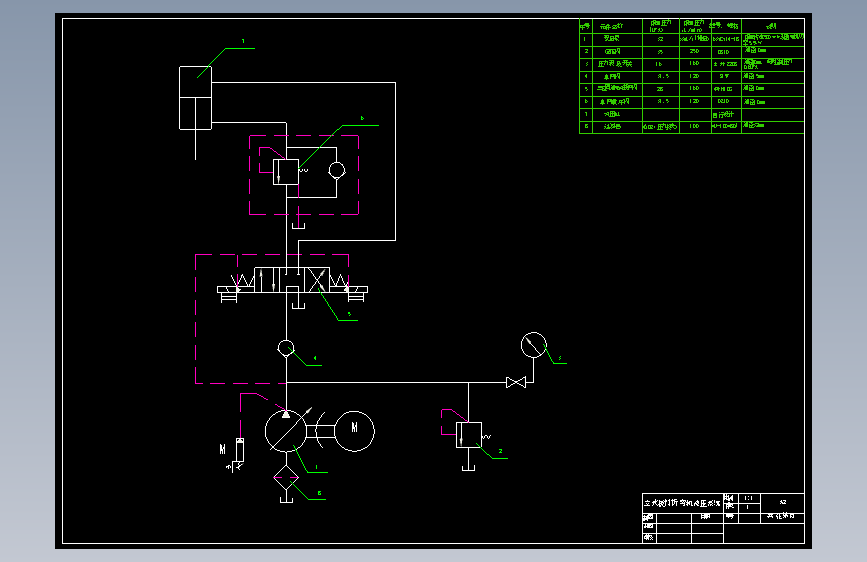Select the relief valve square labeled 2
Image resolution: width=867 pixels, height=562 pixels.
[468, 435]
